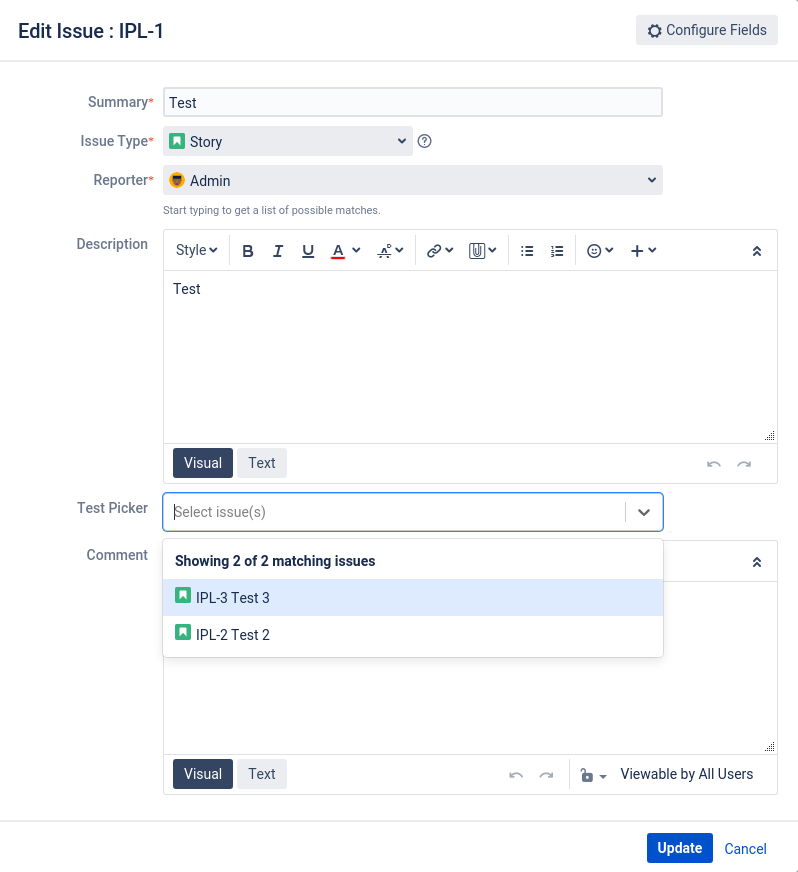
Task: Click 'Showing 2 of 2 matching issues' header
Action: click(x=275, y=561)
